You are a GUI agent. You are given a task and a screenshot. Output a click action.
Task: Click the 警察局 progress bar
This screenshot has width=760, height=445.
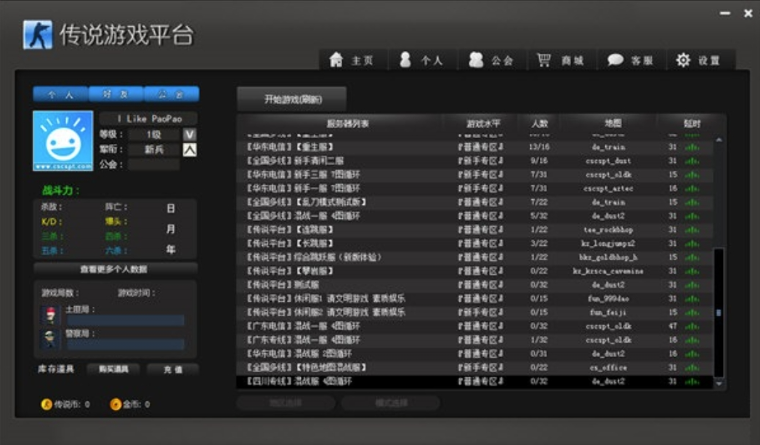126,344
